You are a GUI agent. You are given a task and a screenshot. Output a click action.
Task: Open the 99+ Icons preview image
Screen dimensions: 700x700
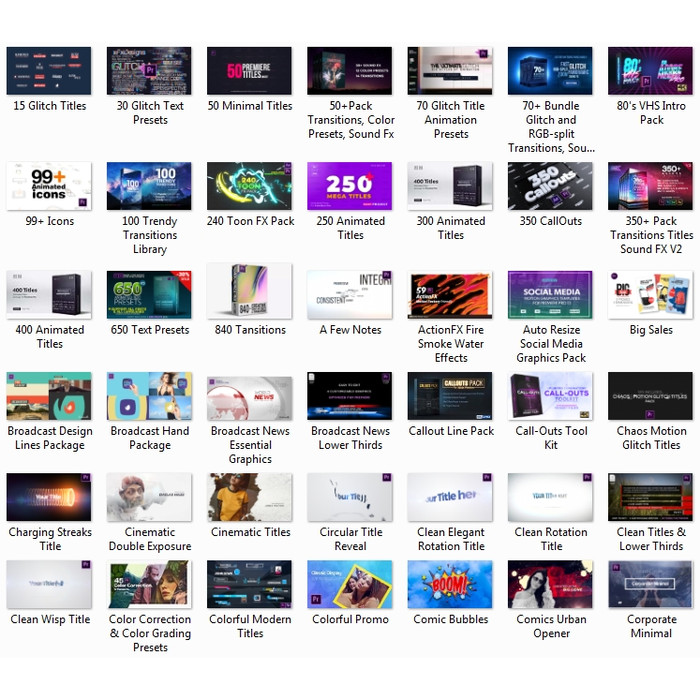49,186
